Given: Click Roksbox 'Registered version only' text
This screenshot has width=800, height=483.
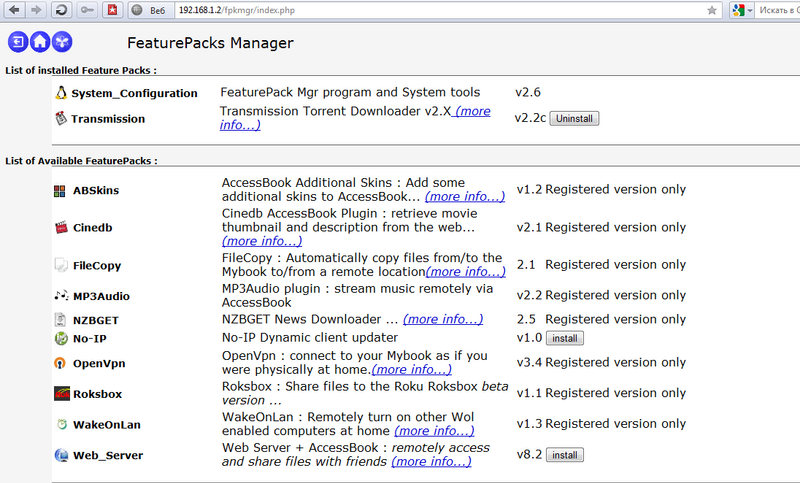Looking at the screenshot, I should click(615, 393).
